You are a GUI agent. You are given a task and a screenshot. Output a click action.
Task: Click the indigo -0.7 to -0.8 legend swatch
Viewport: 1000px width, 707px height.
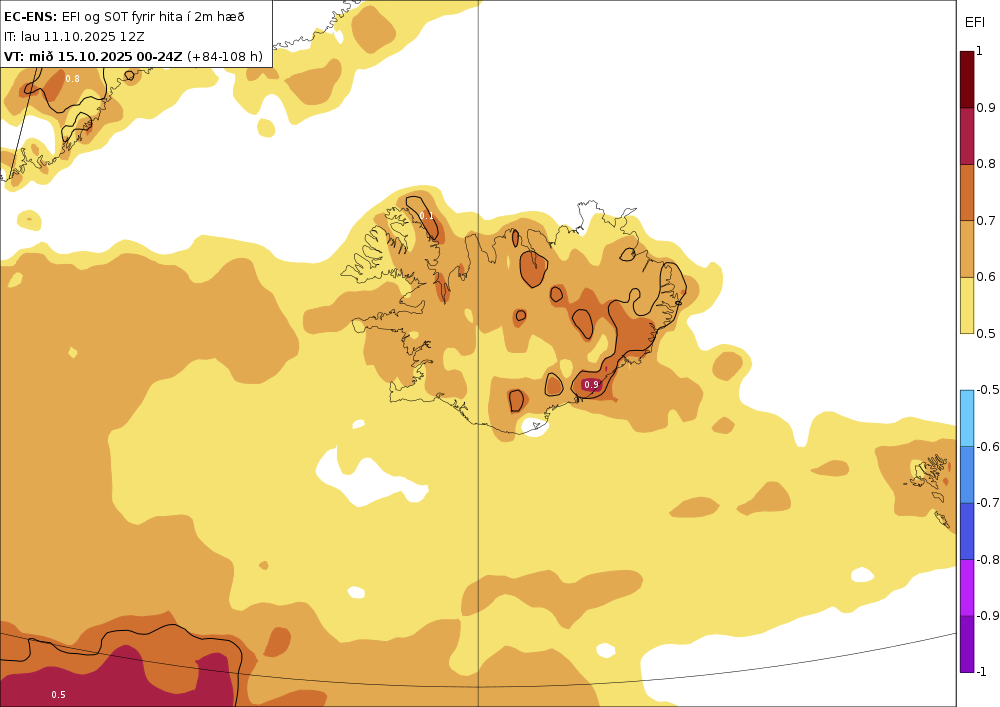pos(967,531)
